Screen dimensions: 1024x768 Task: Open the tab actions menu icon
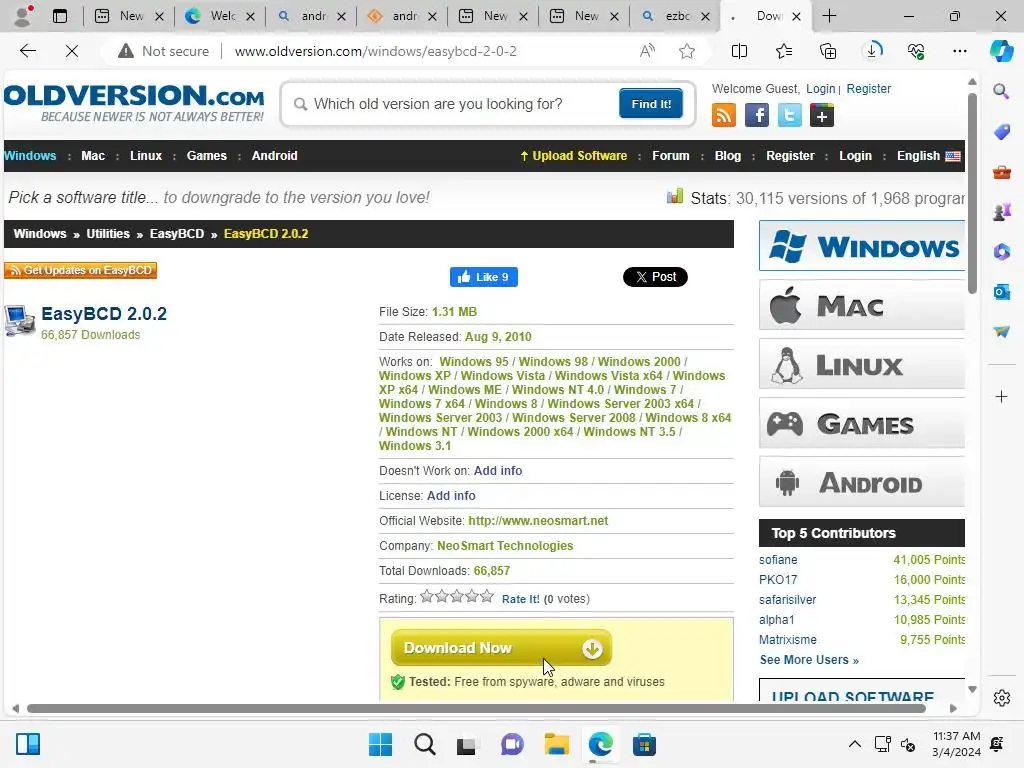[59, 16]
